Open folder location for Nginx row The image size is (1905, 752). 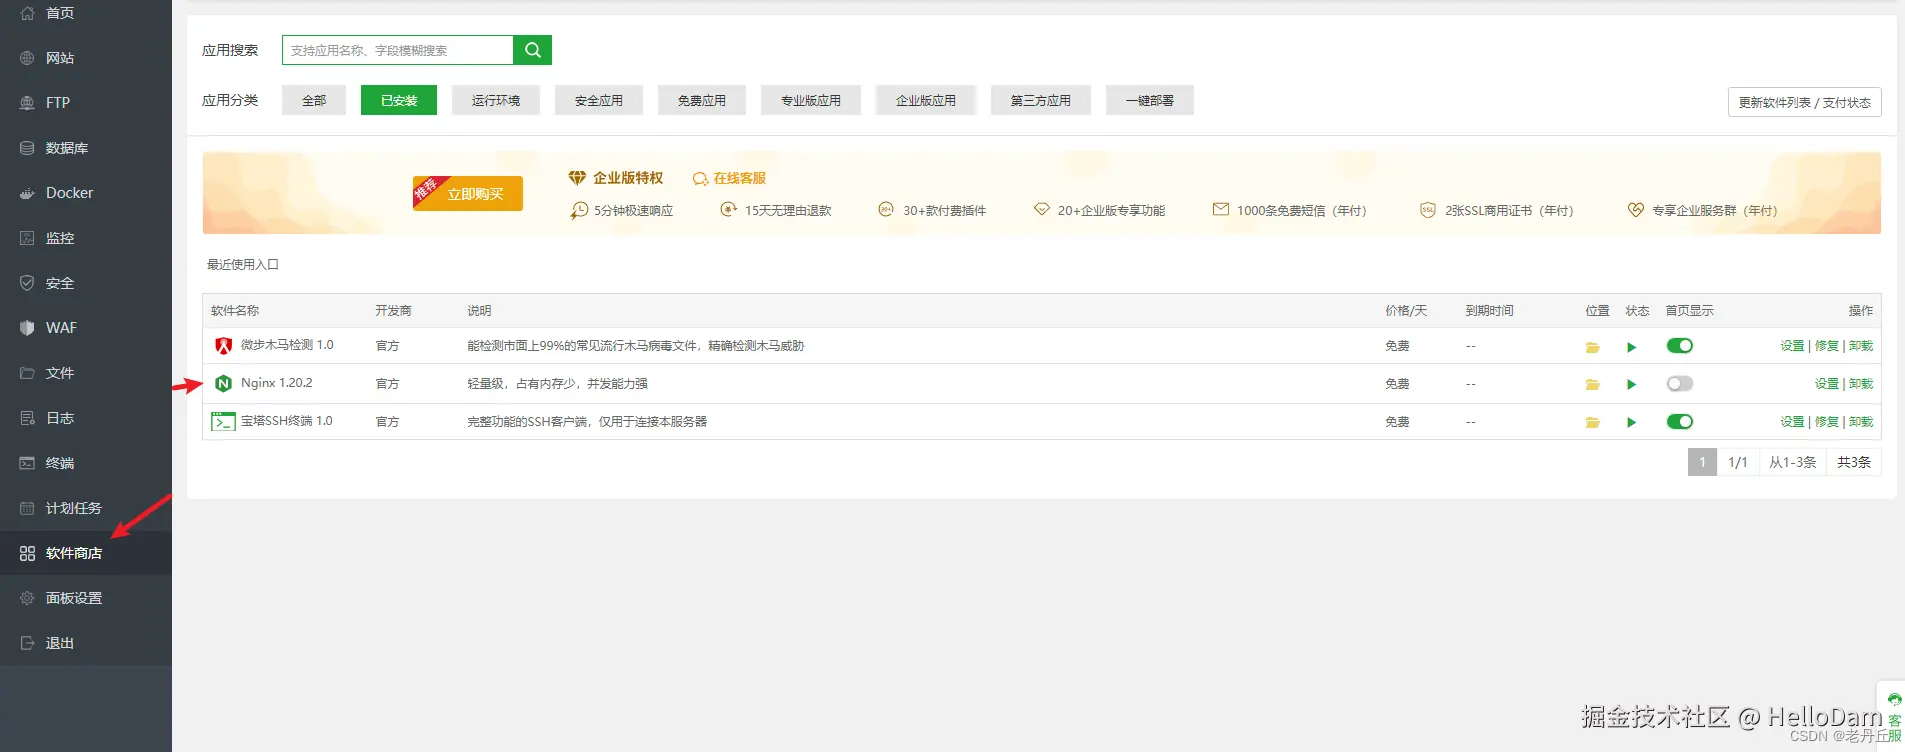[1593, 385]
